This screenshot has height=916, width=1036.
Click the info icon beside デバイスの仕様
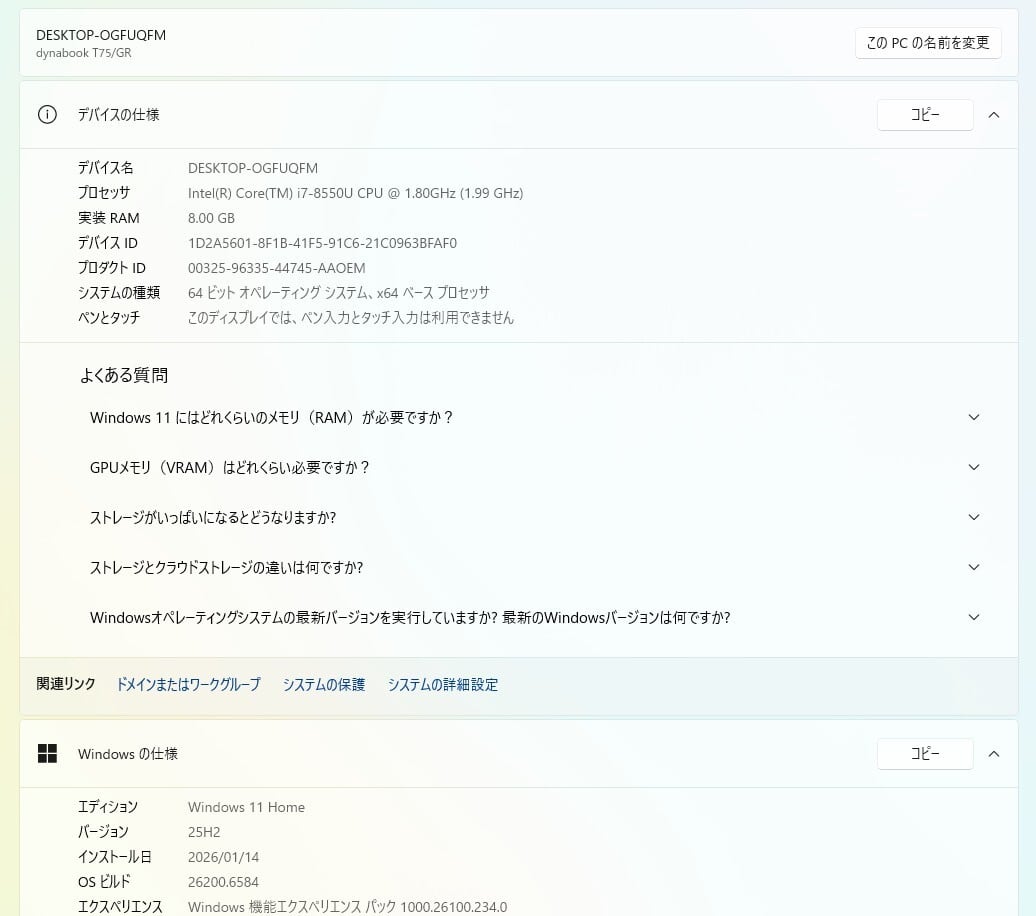(x=47, y=115)
